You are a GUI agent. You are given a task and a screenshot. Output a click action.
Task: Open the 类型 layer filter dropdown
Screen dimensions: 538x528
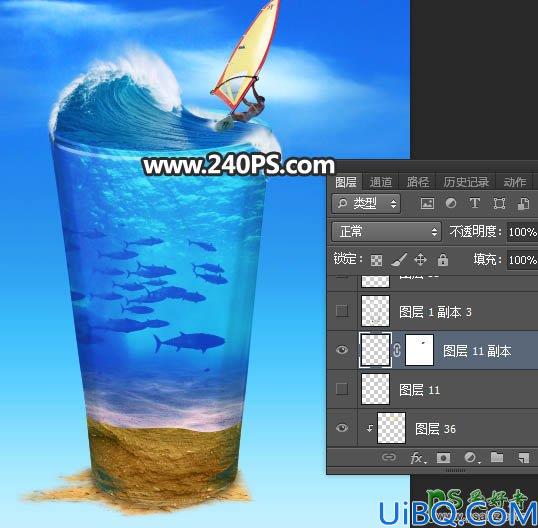366,204
